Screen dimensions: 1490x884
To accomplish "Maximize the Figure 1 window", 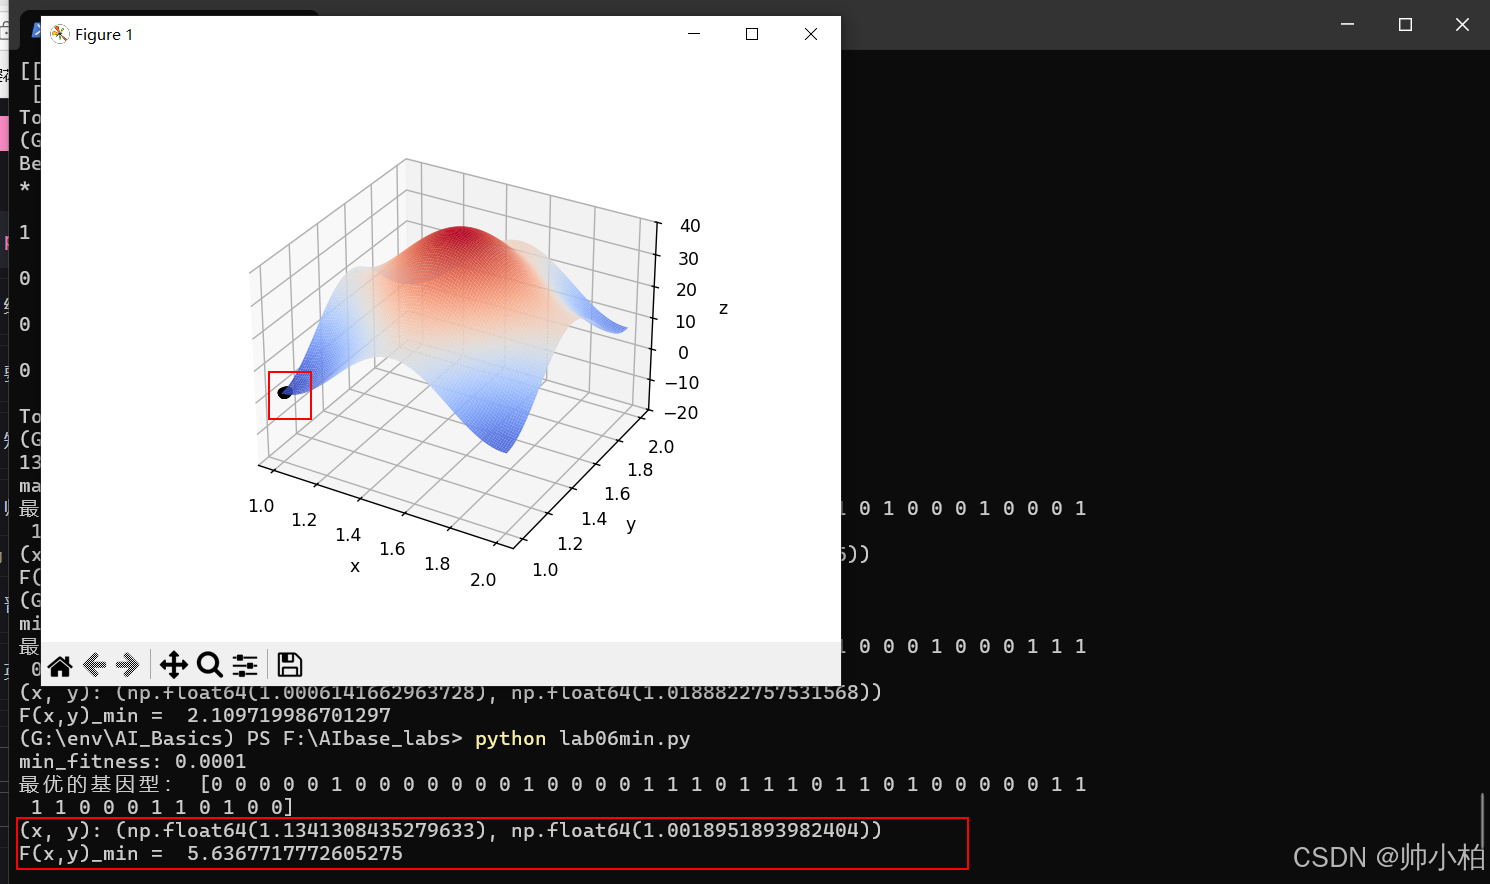I will (x=752, y=34).
